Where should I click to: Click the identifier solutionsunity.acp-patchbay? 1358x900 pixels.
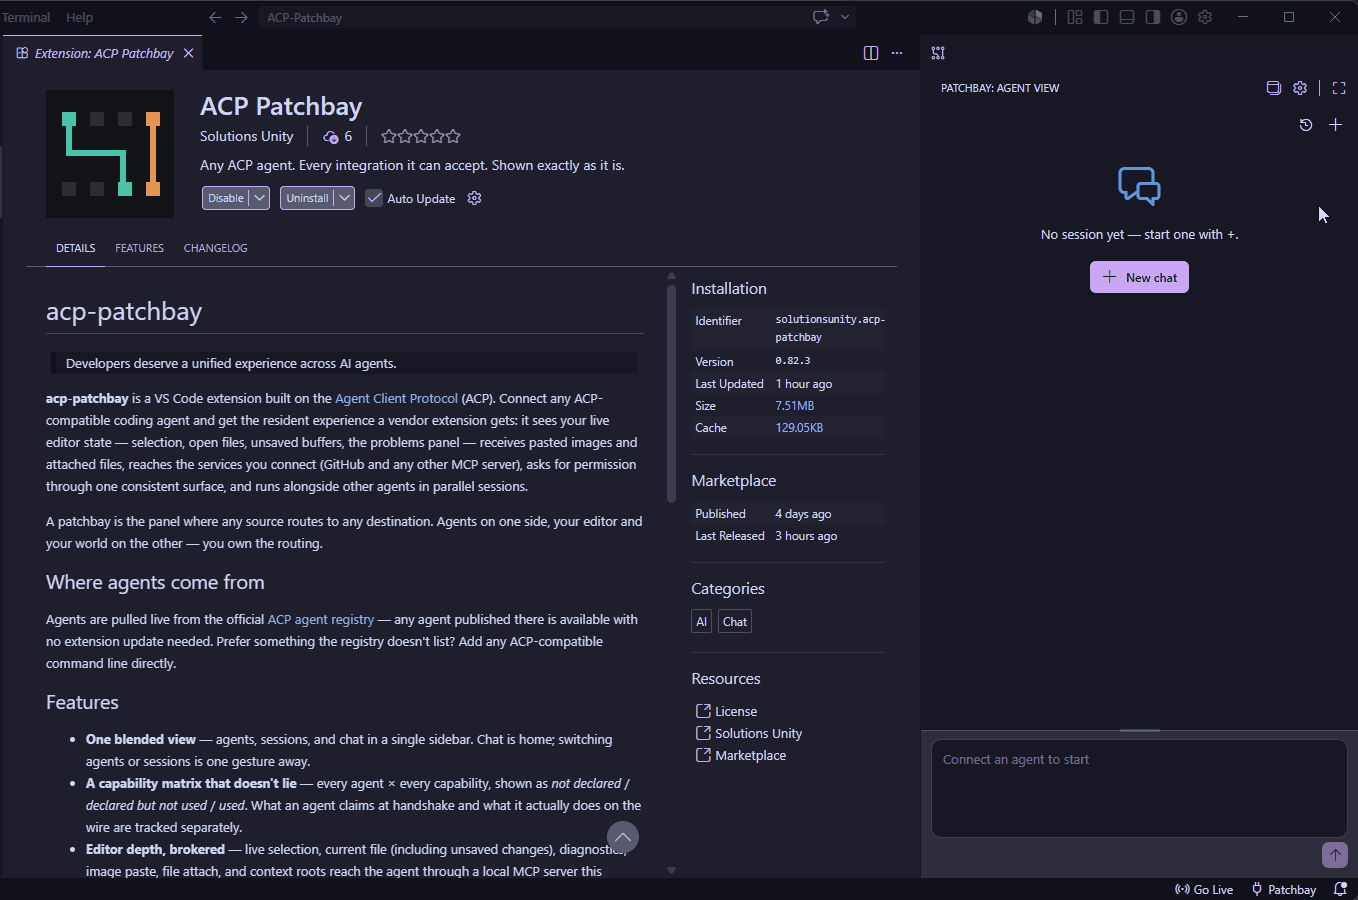click(830, 328)
